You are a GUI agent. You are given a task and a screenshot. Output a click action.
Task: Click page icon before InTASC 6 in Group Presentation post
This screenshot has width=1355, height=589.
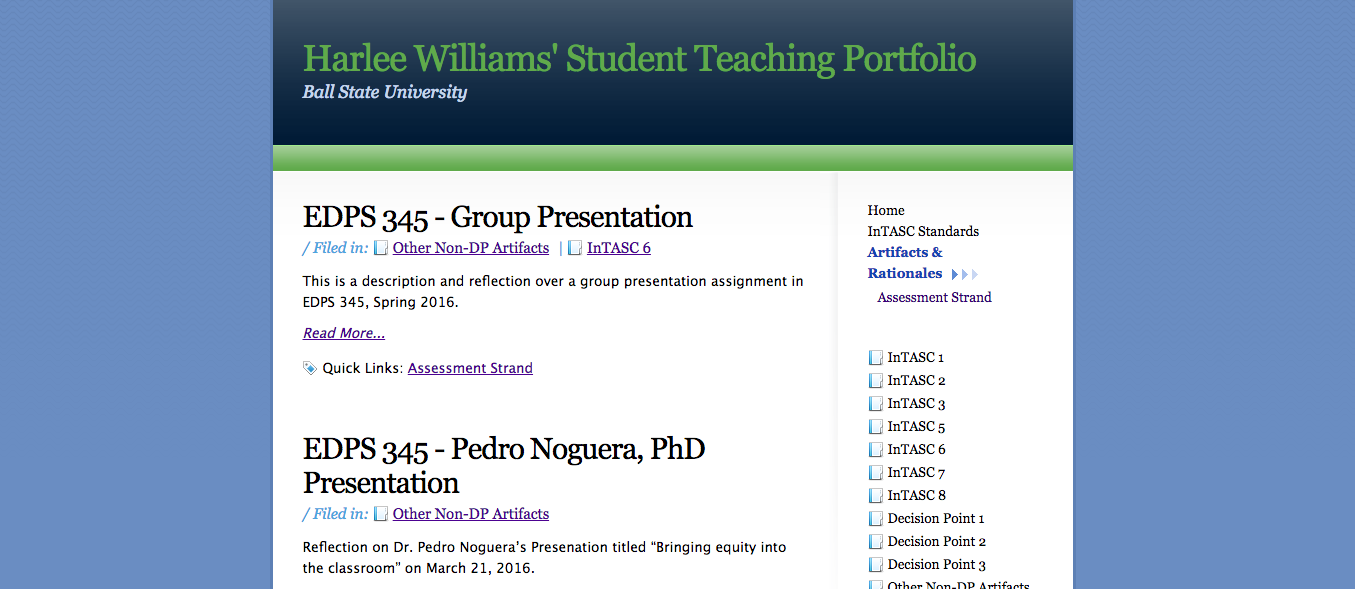click(x=575, y=248)
